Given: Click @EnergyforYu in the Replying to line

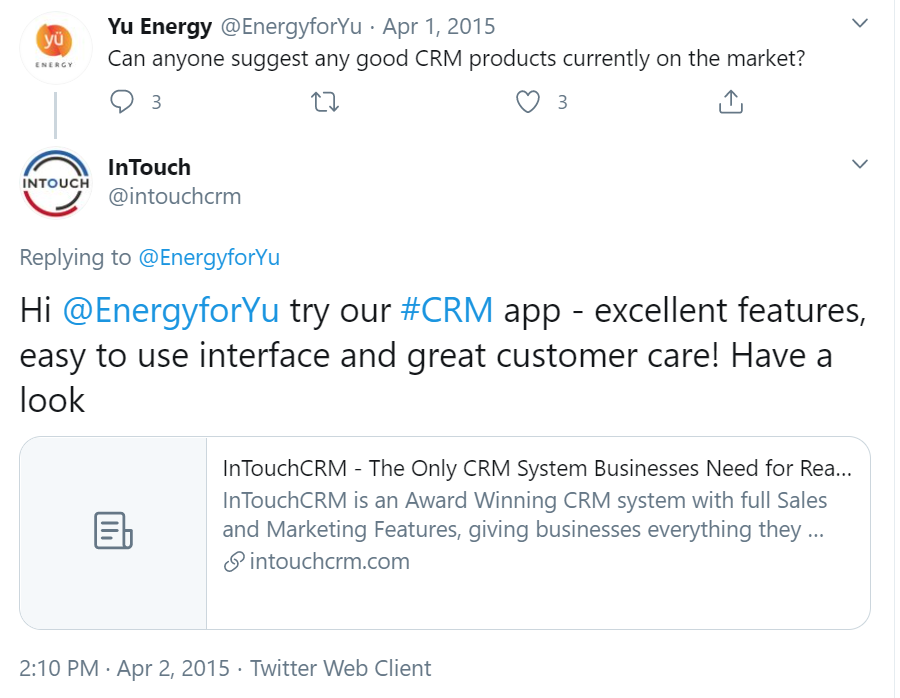Looking at the screenshot, I should (x=208, y=257).
